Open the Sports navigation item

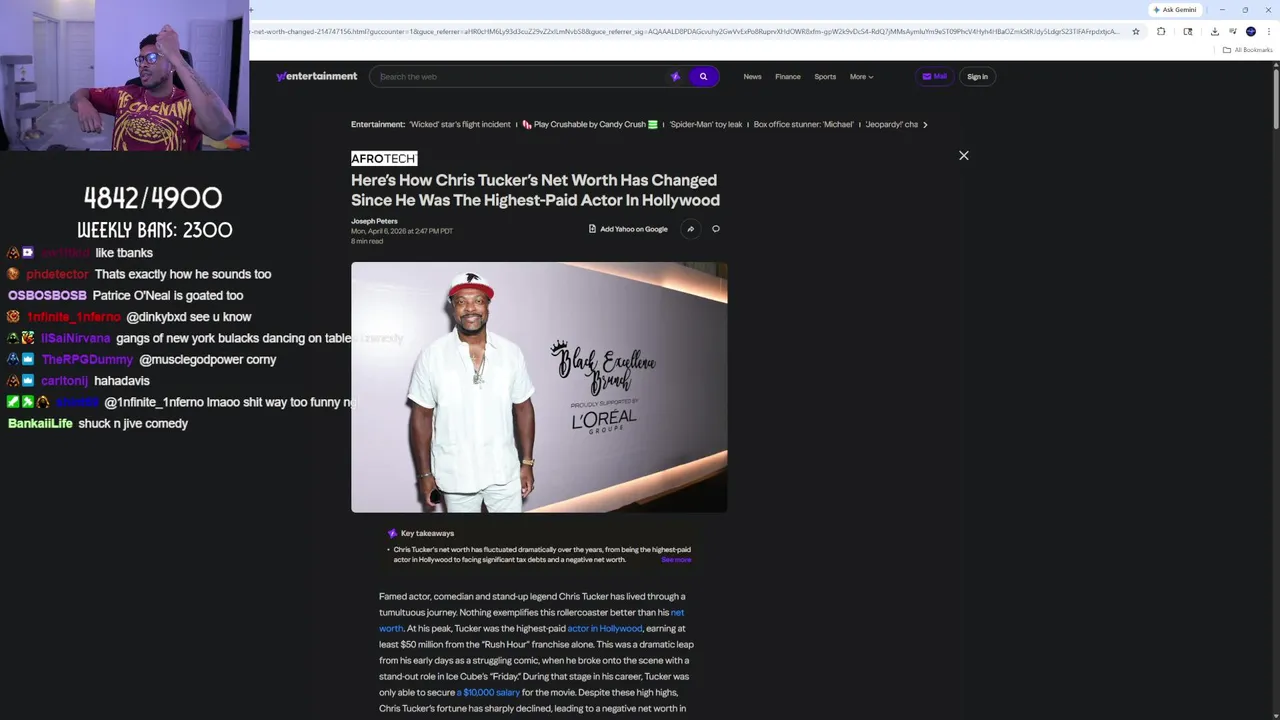tap(825, 76)
